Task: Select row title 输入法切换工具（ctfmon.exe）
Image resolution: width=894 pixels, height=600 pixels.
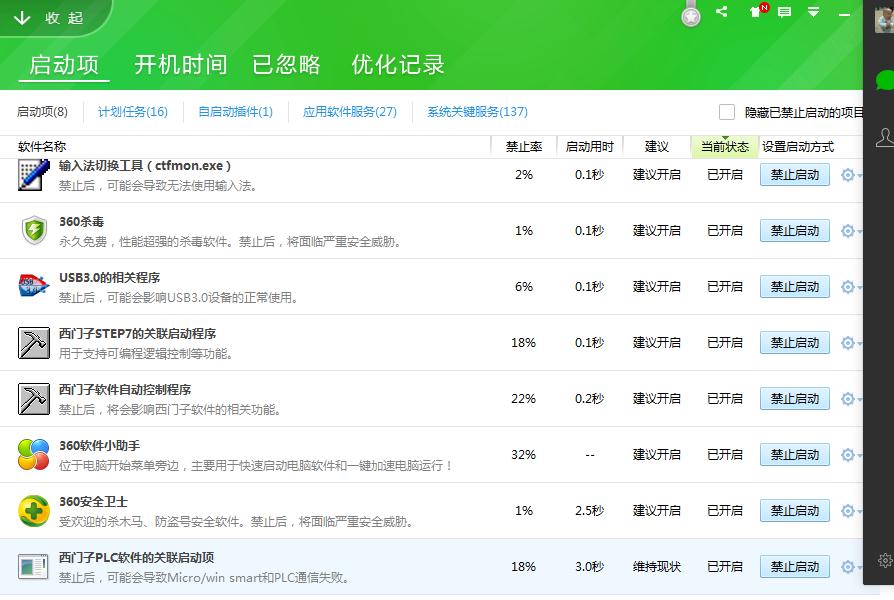Action: pos(145,165)
